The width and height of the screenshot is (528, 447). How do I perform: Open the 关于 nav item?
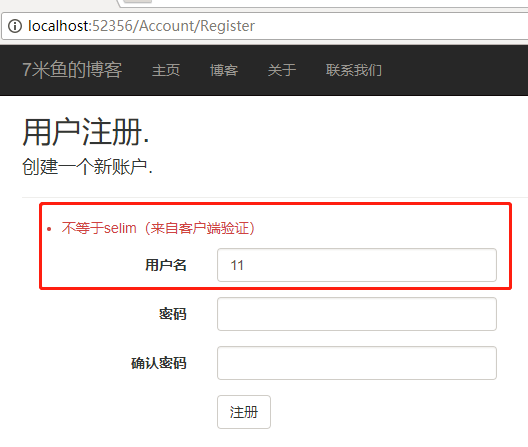pyautogui.click(x=282, y=70)
